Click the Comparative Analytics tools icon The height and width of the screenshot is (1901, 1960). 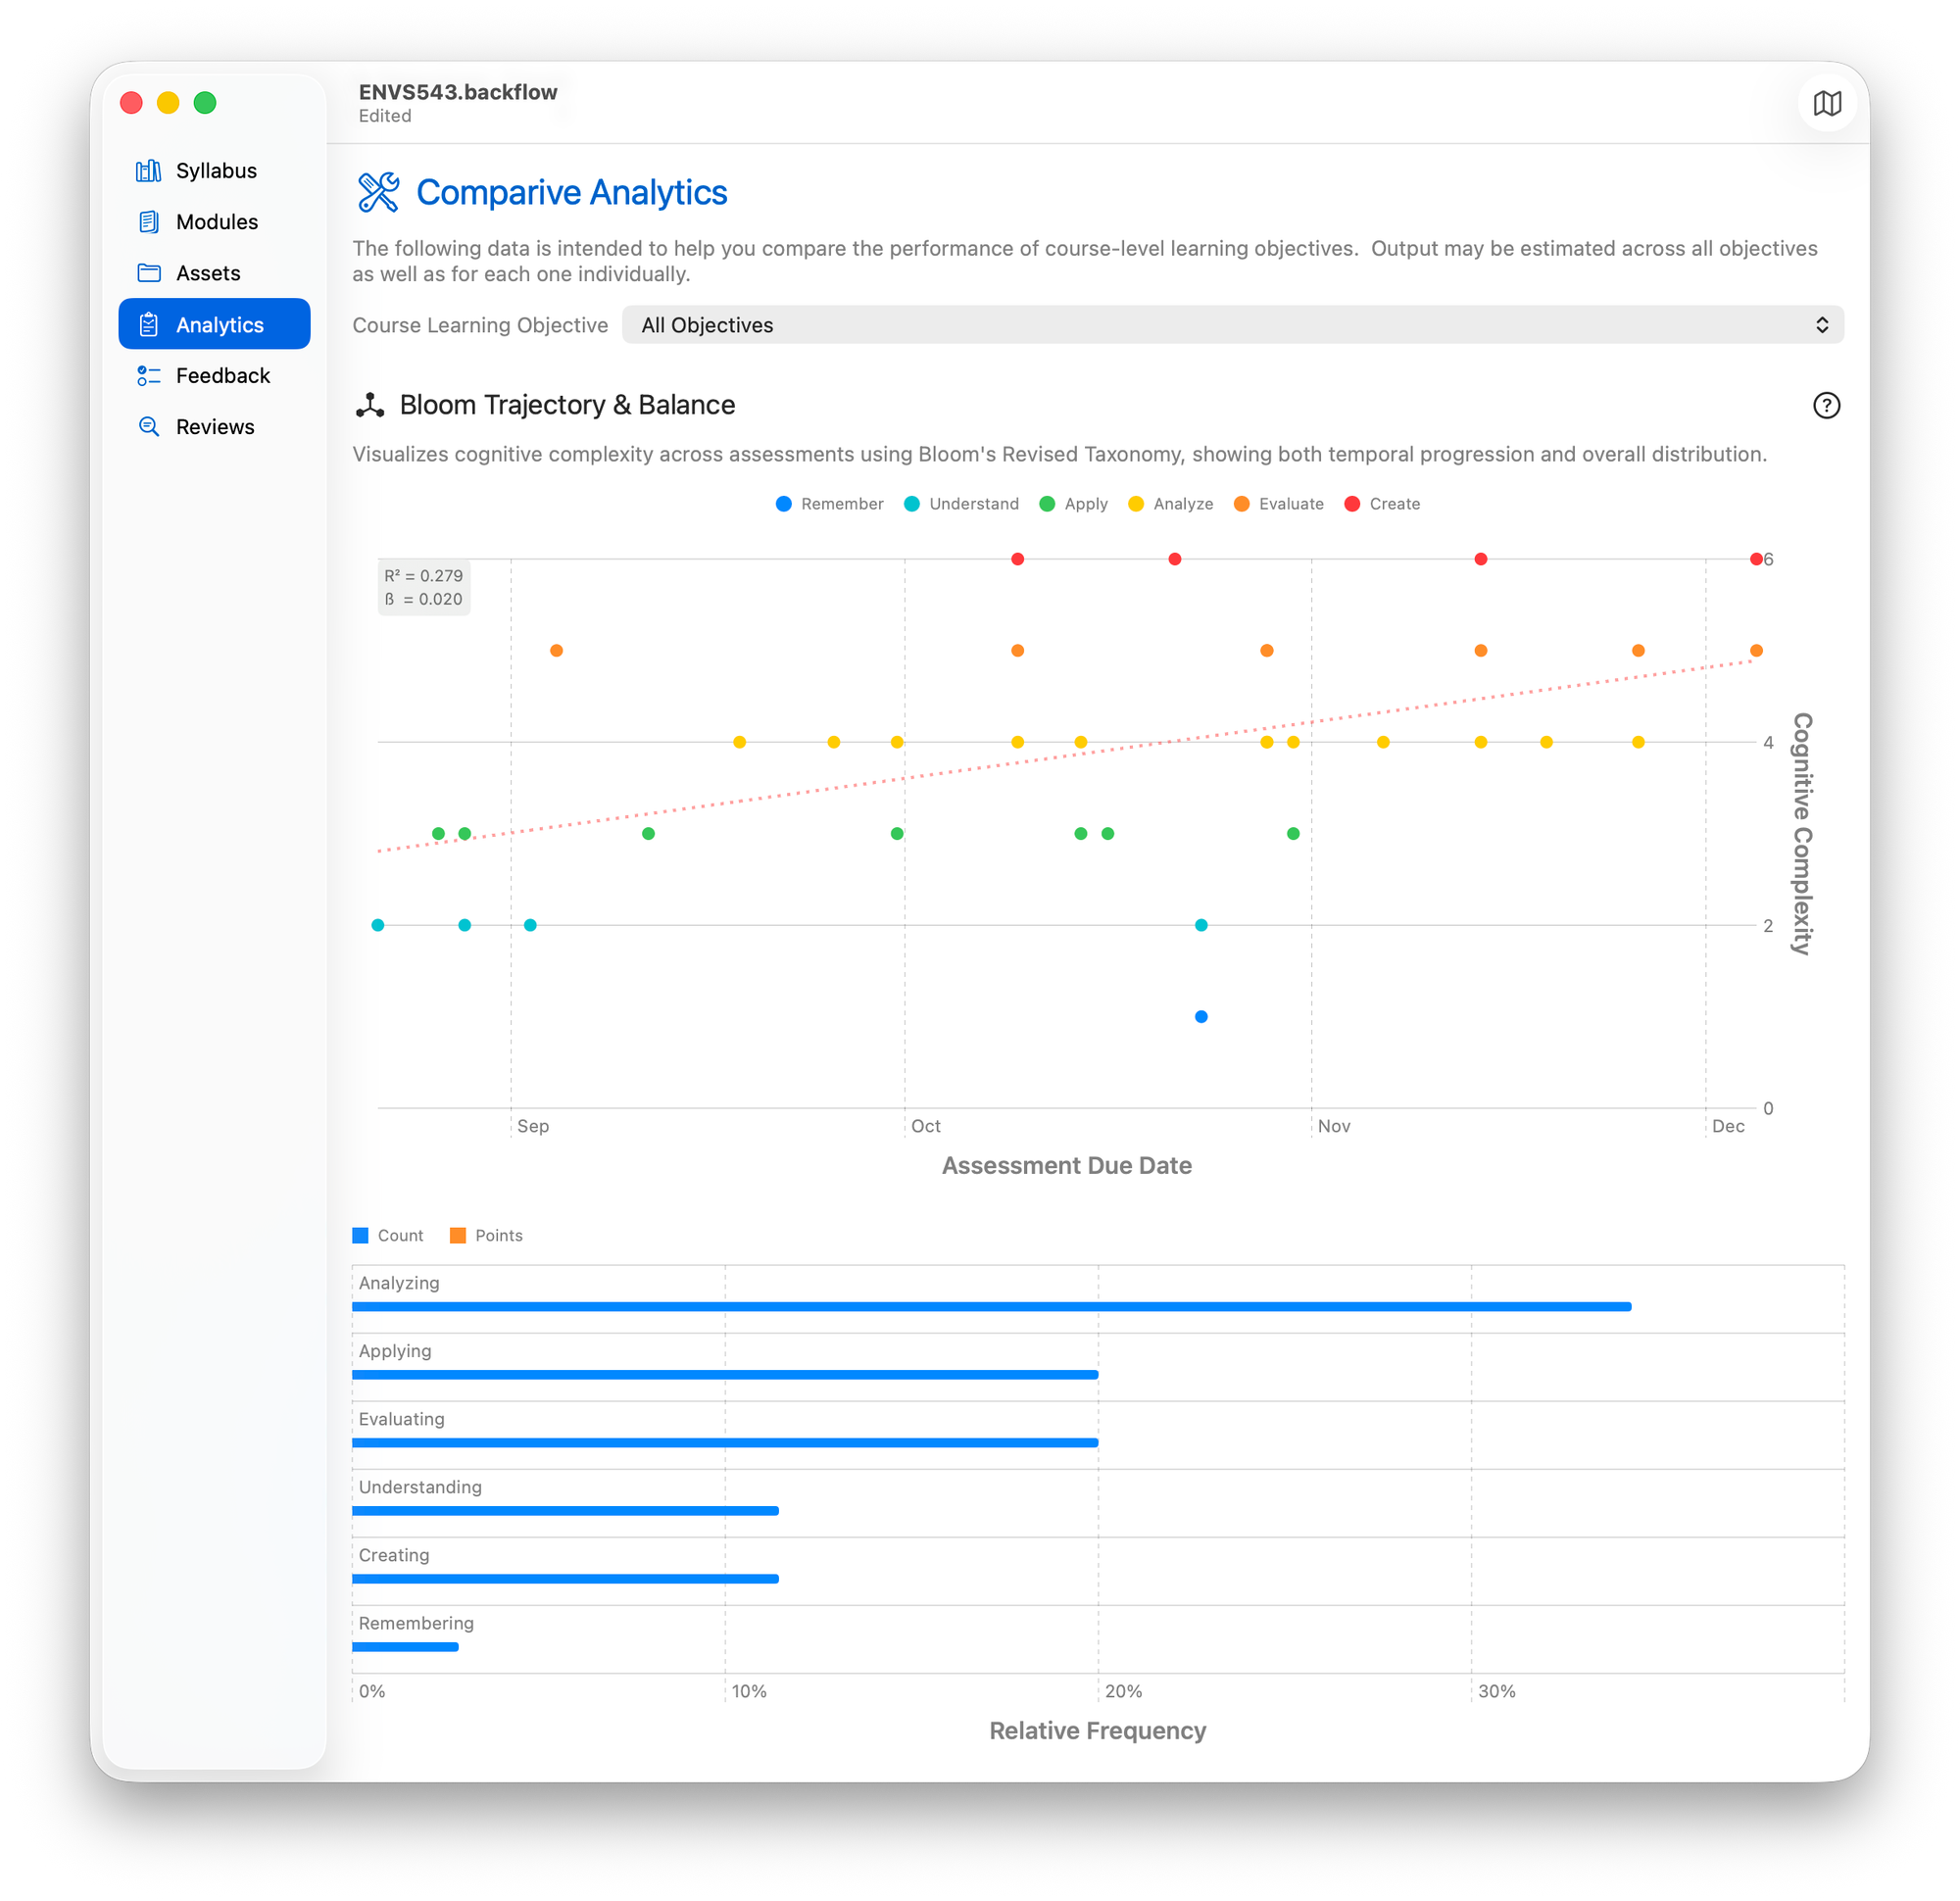pos(379,192)
